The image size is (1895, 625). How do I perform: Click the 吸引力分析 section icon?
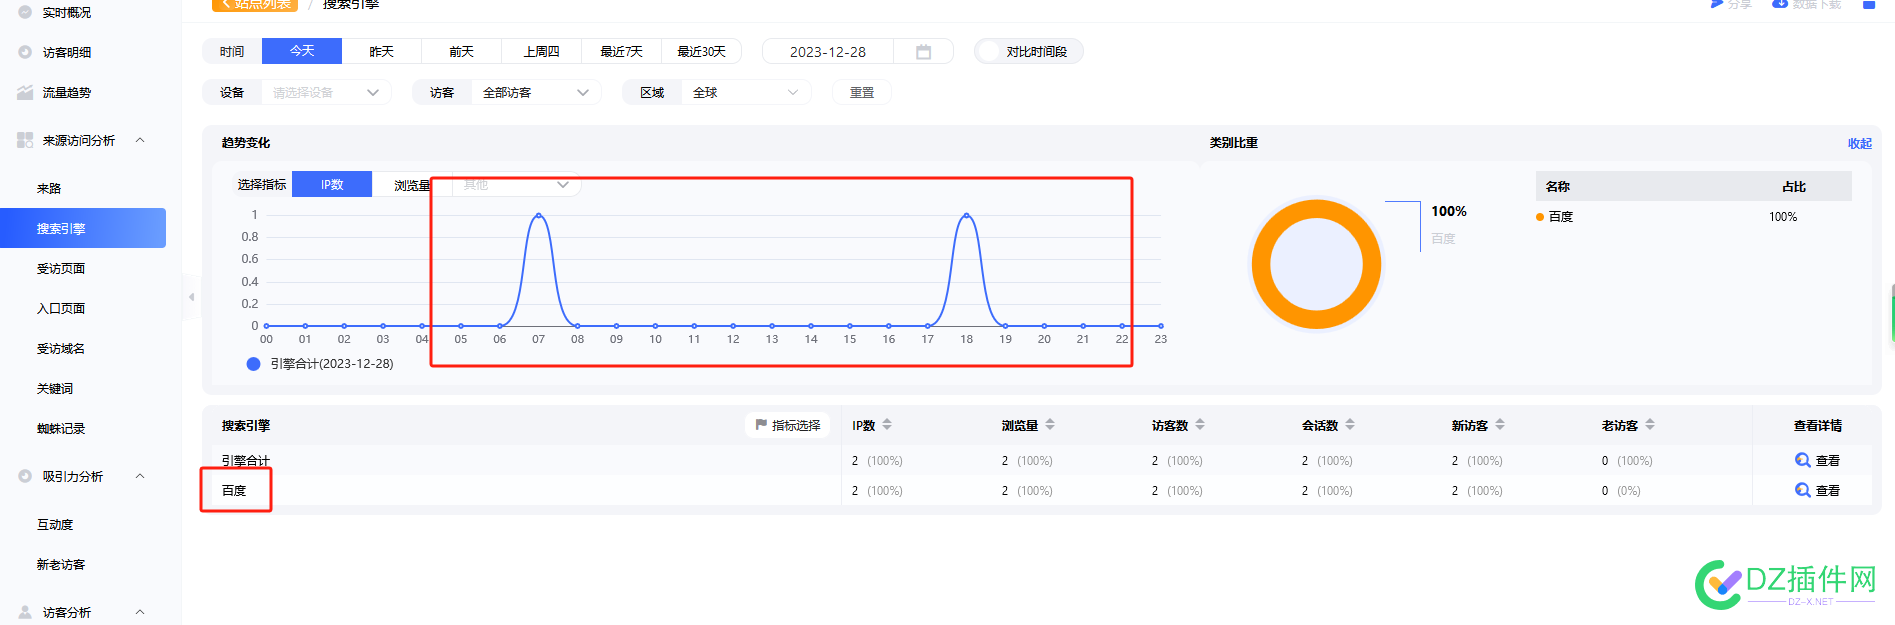25,477
